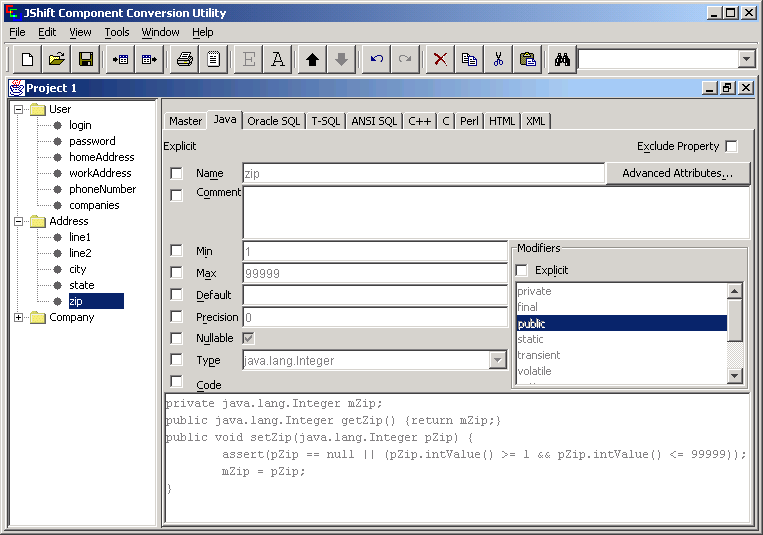
Task: Paste using the clipboard toolbar icon
Action: pos(527,59)
